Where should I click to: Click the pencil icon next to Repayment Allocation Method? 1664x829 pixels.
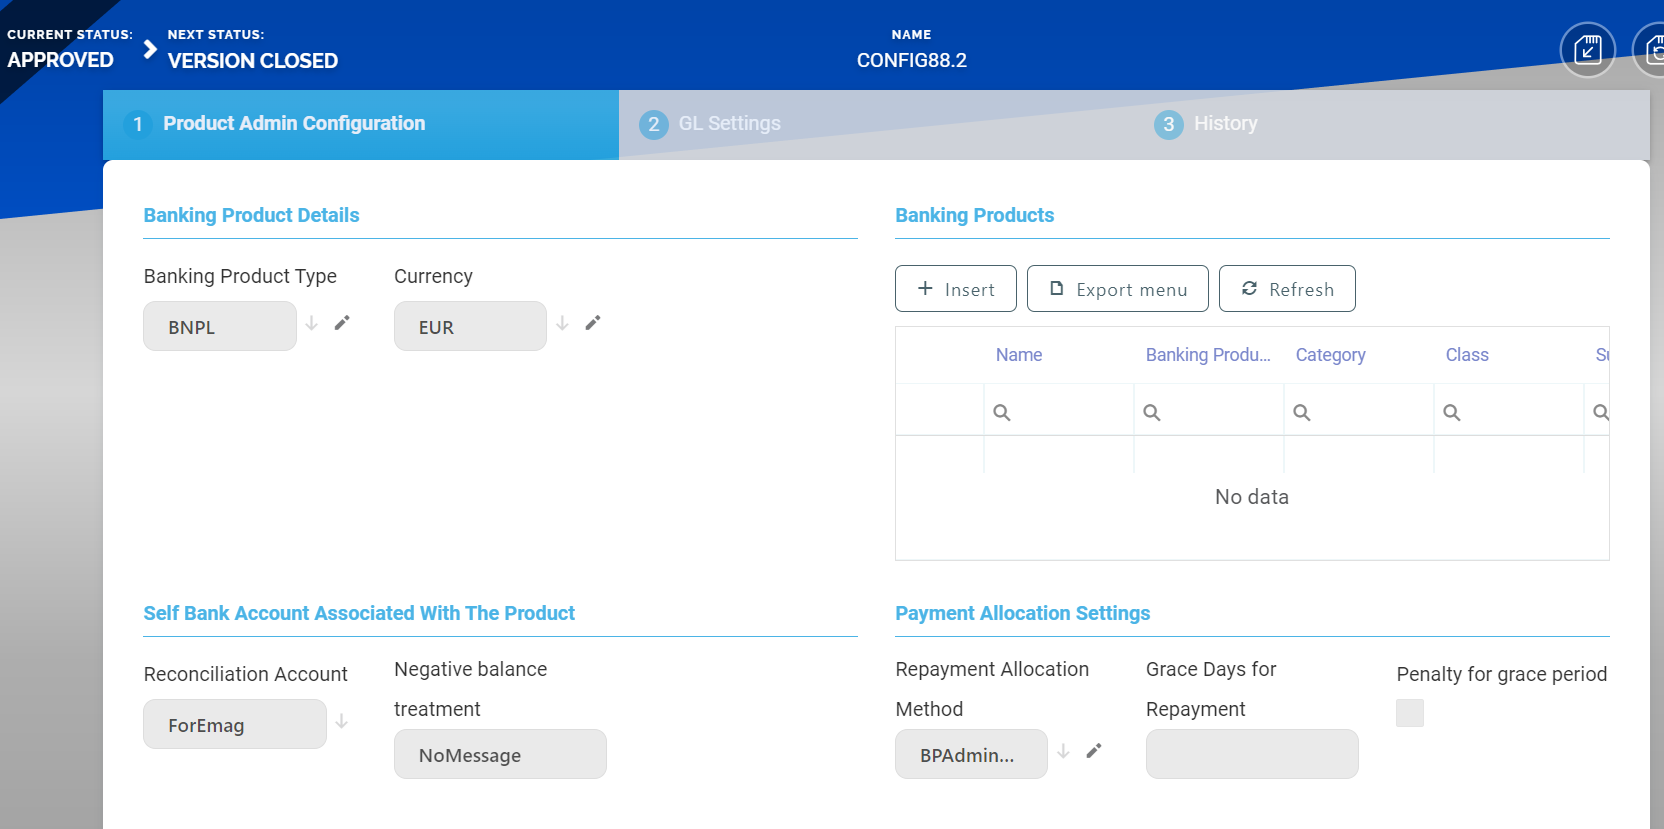click(x=1094, y=751)
